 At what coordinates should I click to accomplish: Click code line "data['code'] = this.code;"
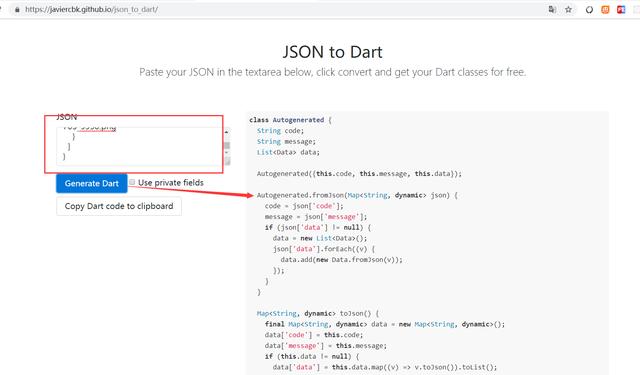[313, 335]
